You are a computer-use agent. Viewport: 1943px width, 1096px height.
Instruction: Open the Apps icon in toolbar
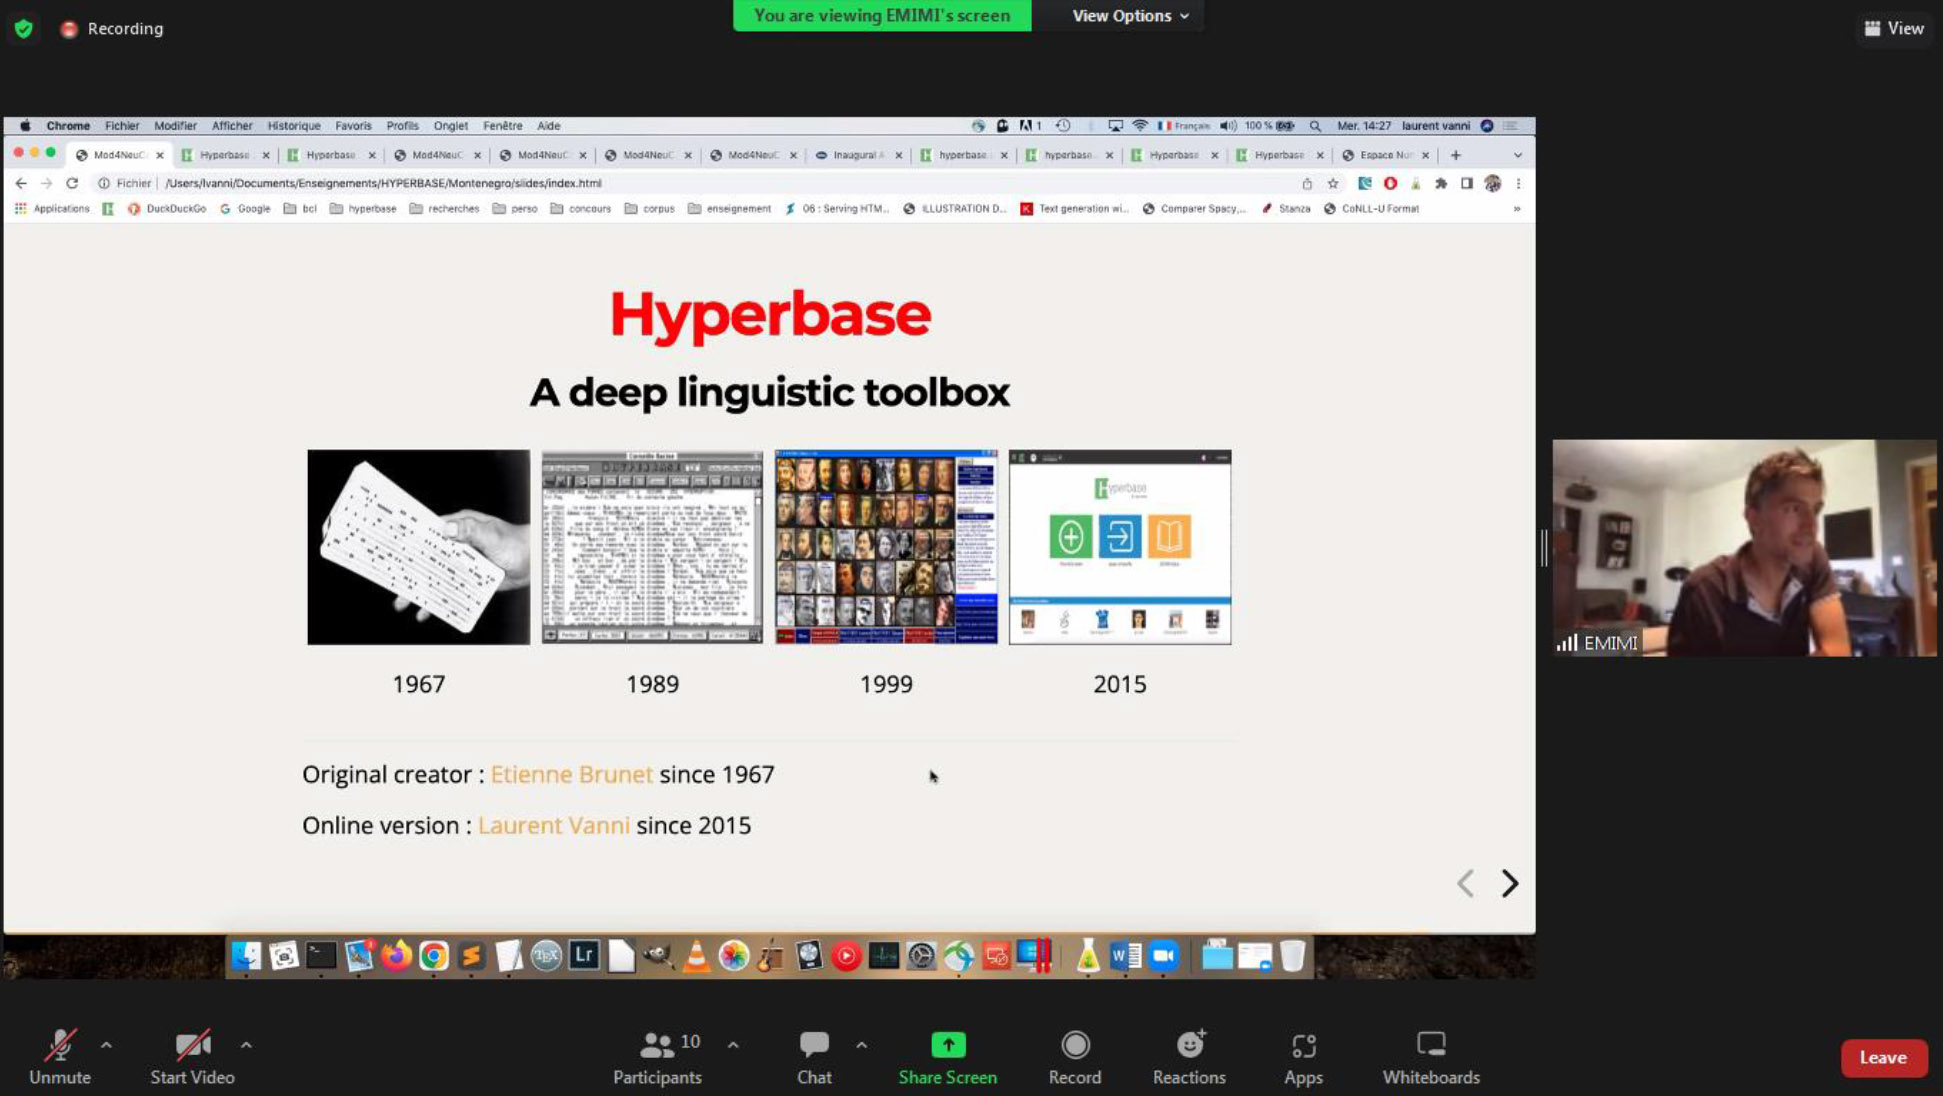coord(1303,1046)
